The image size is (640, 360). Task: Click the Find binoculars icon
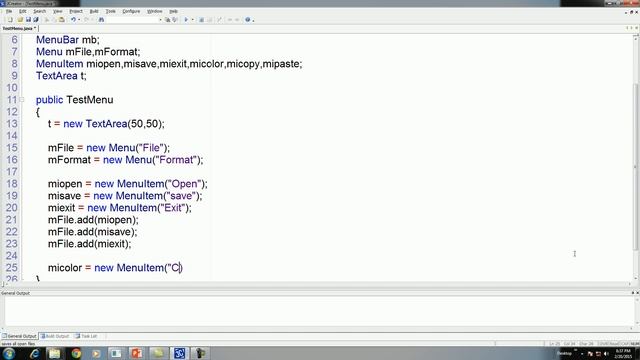click(101, 20)
